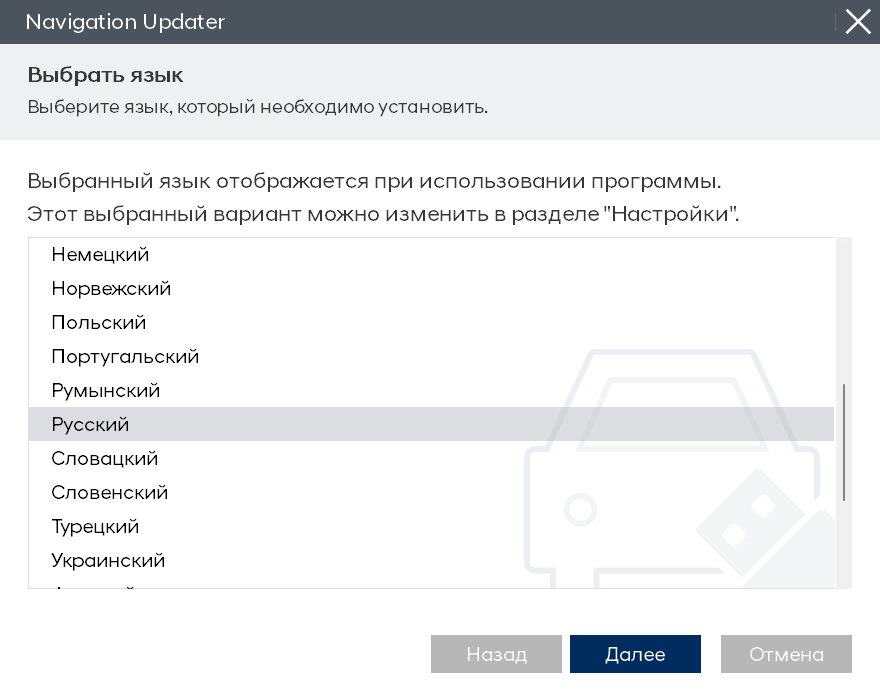880x694 pixels.
Task: Click the Выбрать язык heading
Action: tap(105, 75)
